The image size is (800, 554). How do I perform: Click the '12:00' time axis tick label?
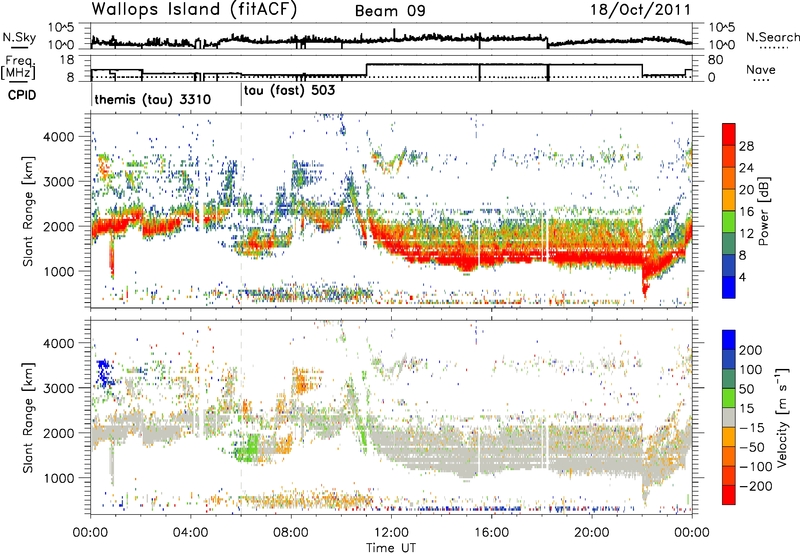391,533
